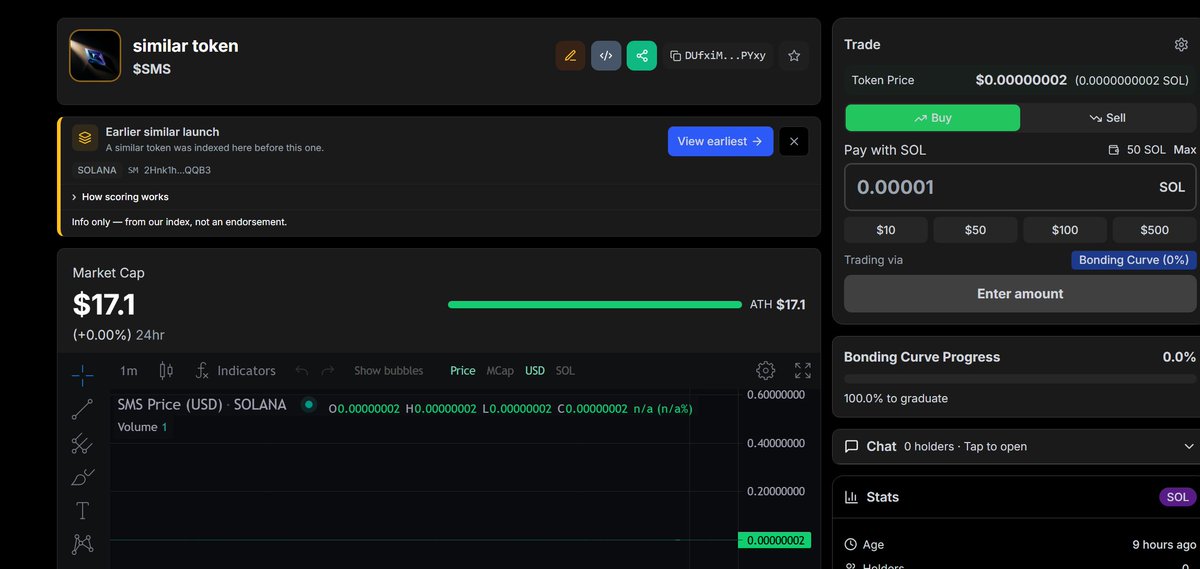Toggle Show bubbles on chart
The width and height of the screenshot is (1200, 569).
(388, 371)
